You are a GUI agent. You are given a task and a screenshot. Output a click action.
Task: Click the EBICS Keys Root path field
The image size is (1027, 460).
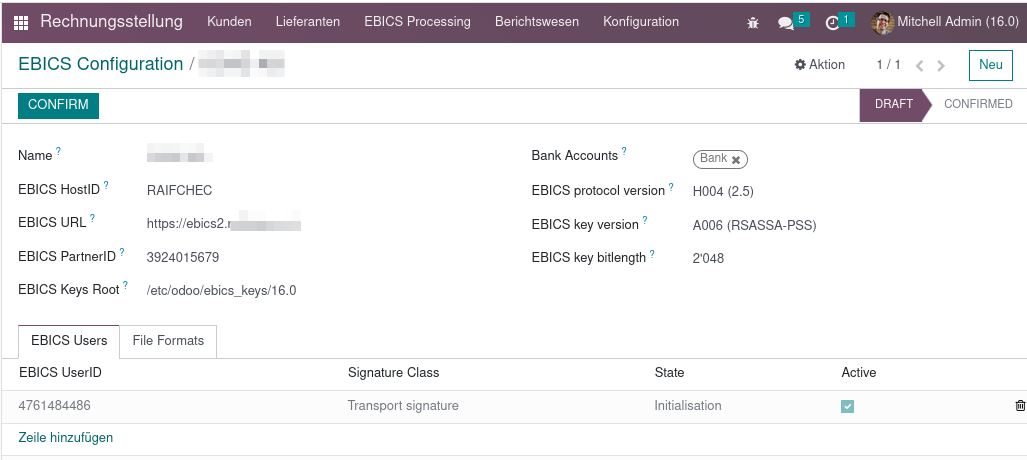click(221, 290)
